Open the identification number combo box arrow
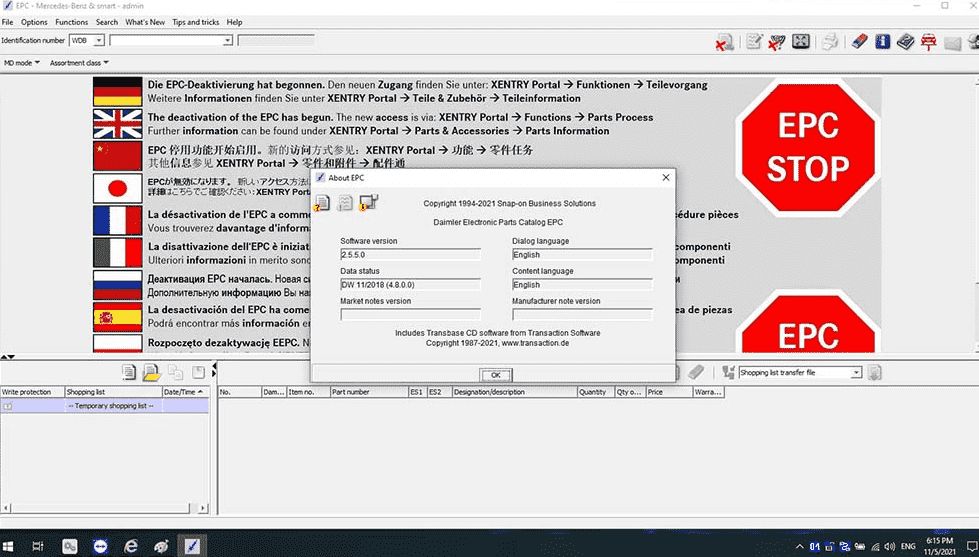 tap(228, 41)
